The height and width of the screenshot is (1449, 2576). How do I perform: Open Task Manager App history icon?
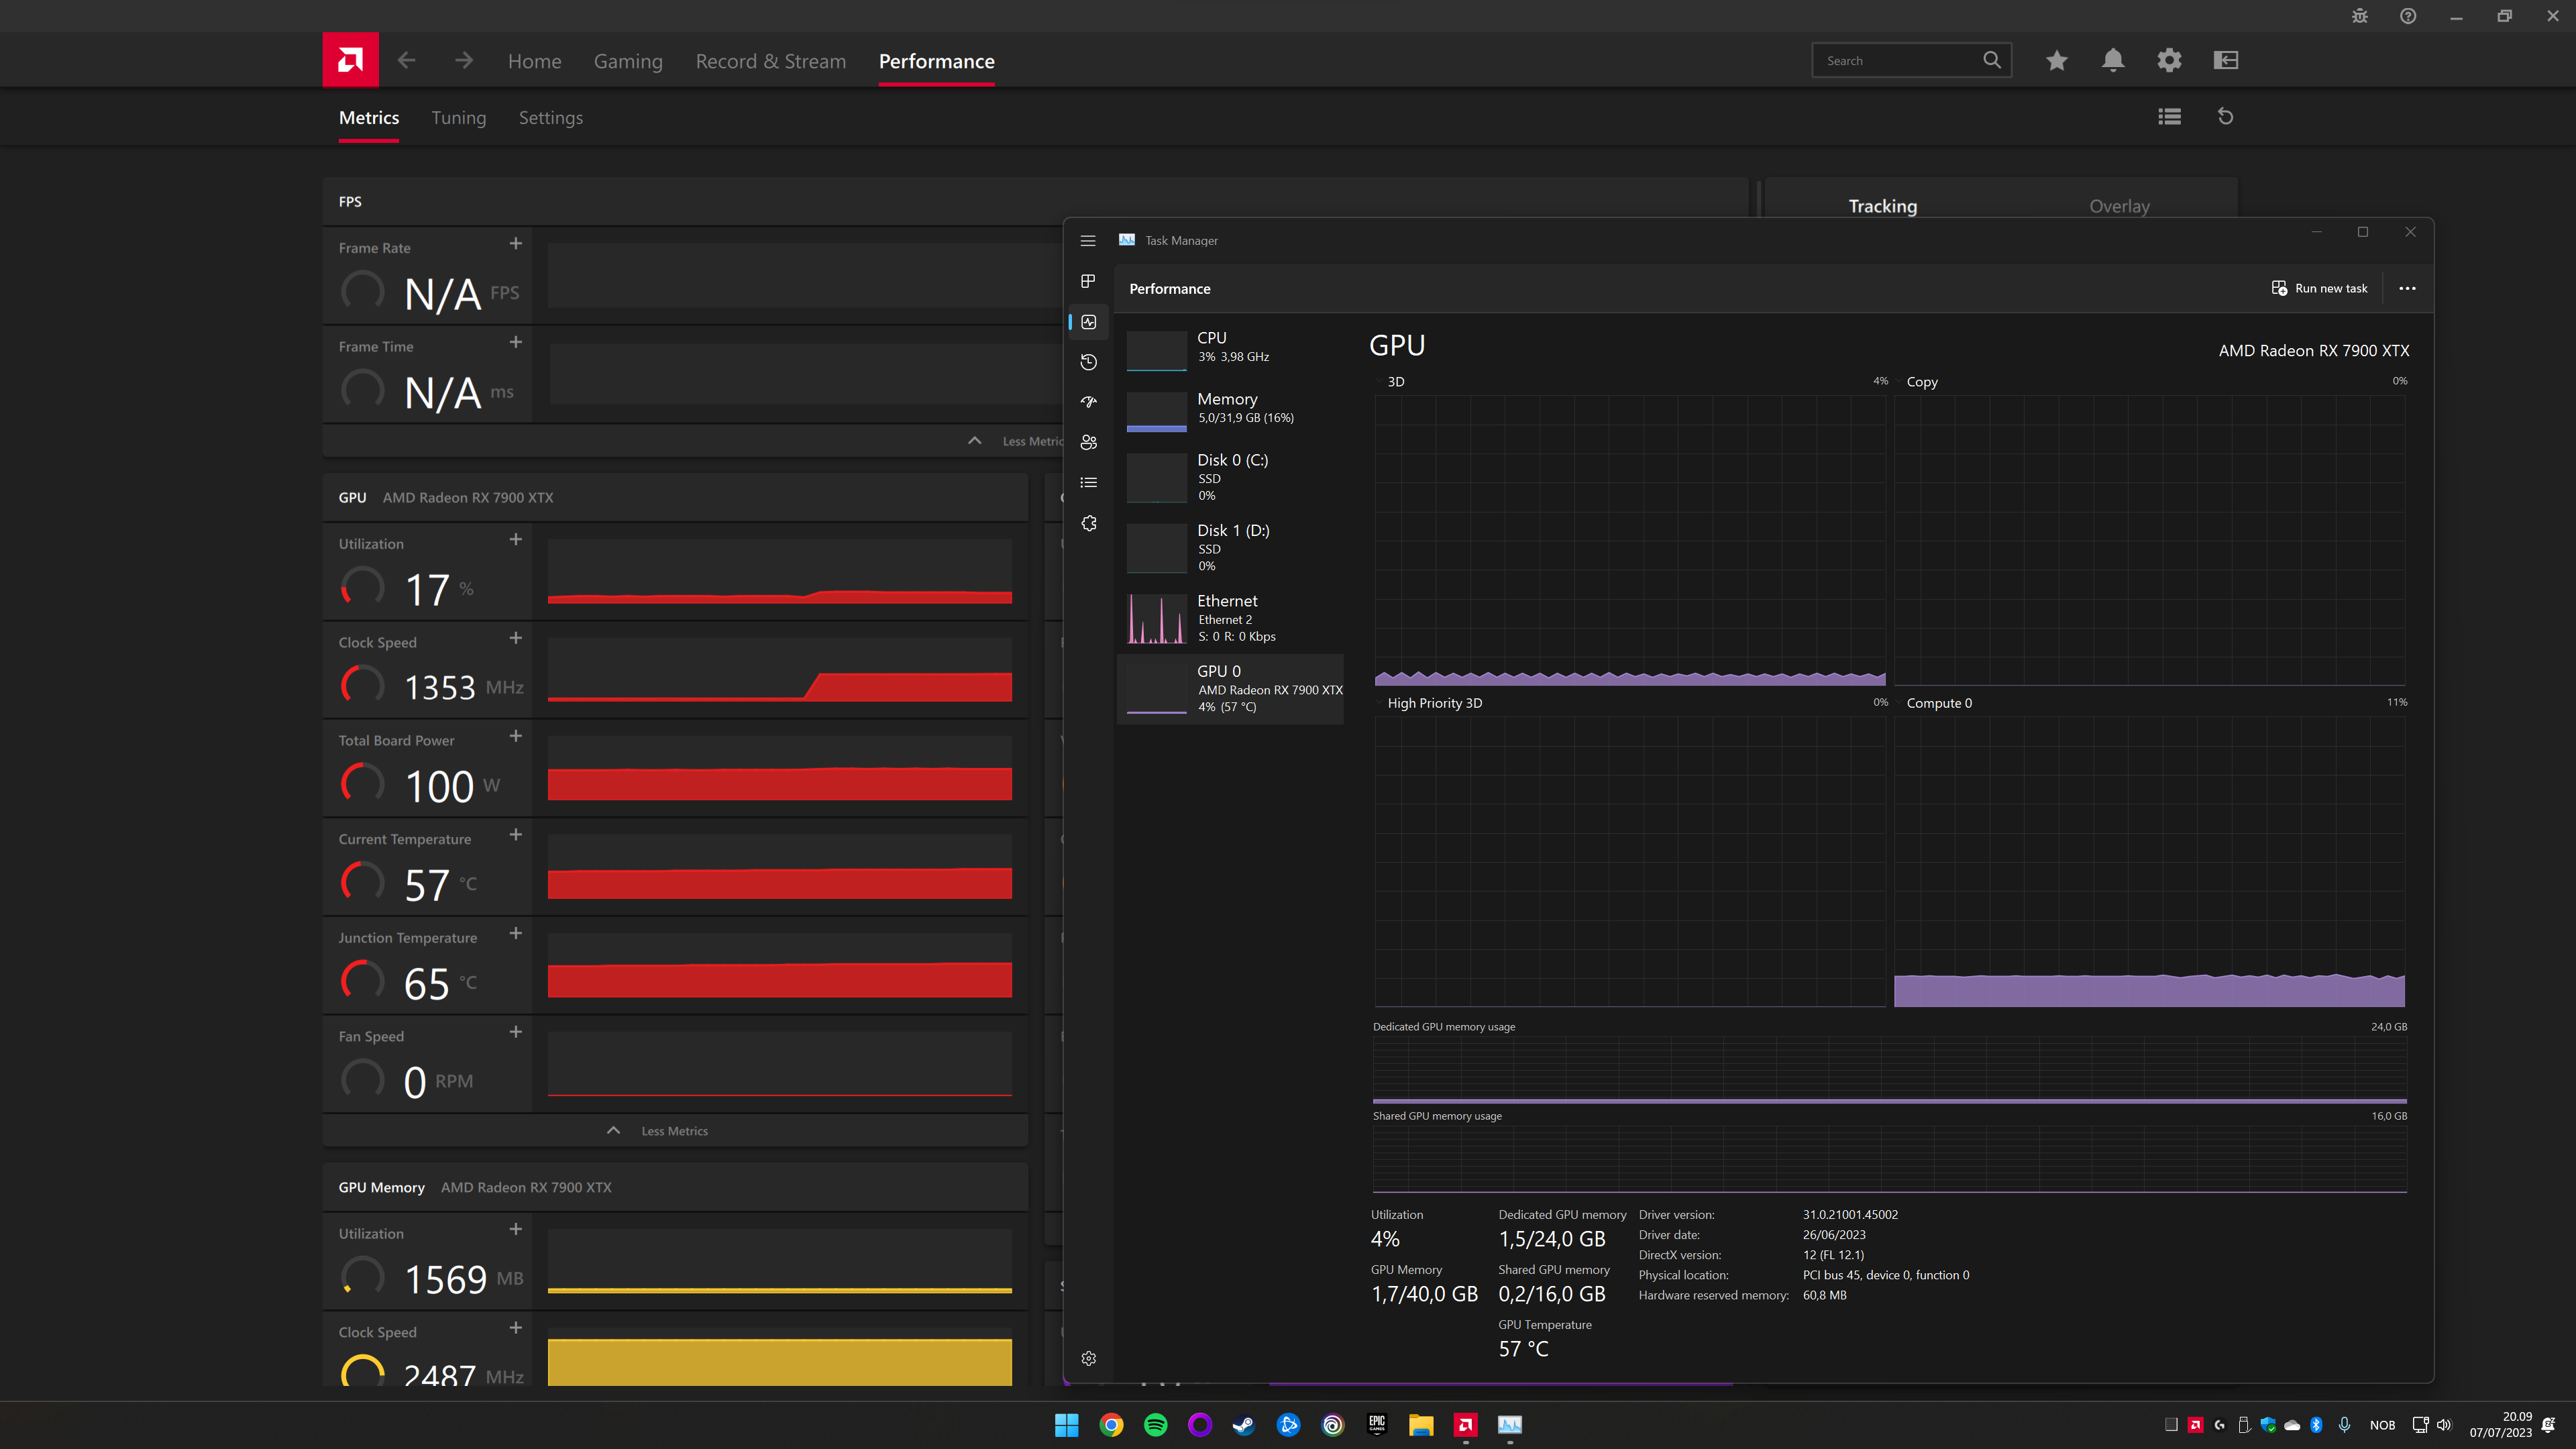(x=1088, y=362)
